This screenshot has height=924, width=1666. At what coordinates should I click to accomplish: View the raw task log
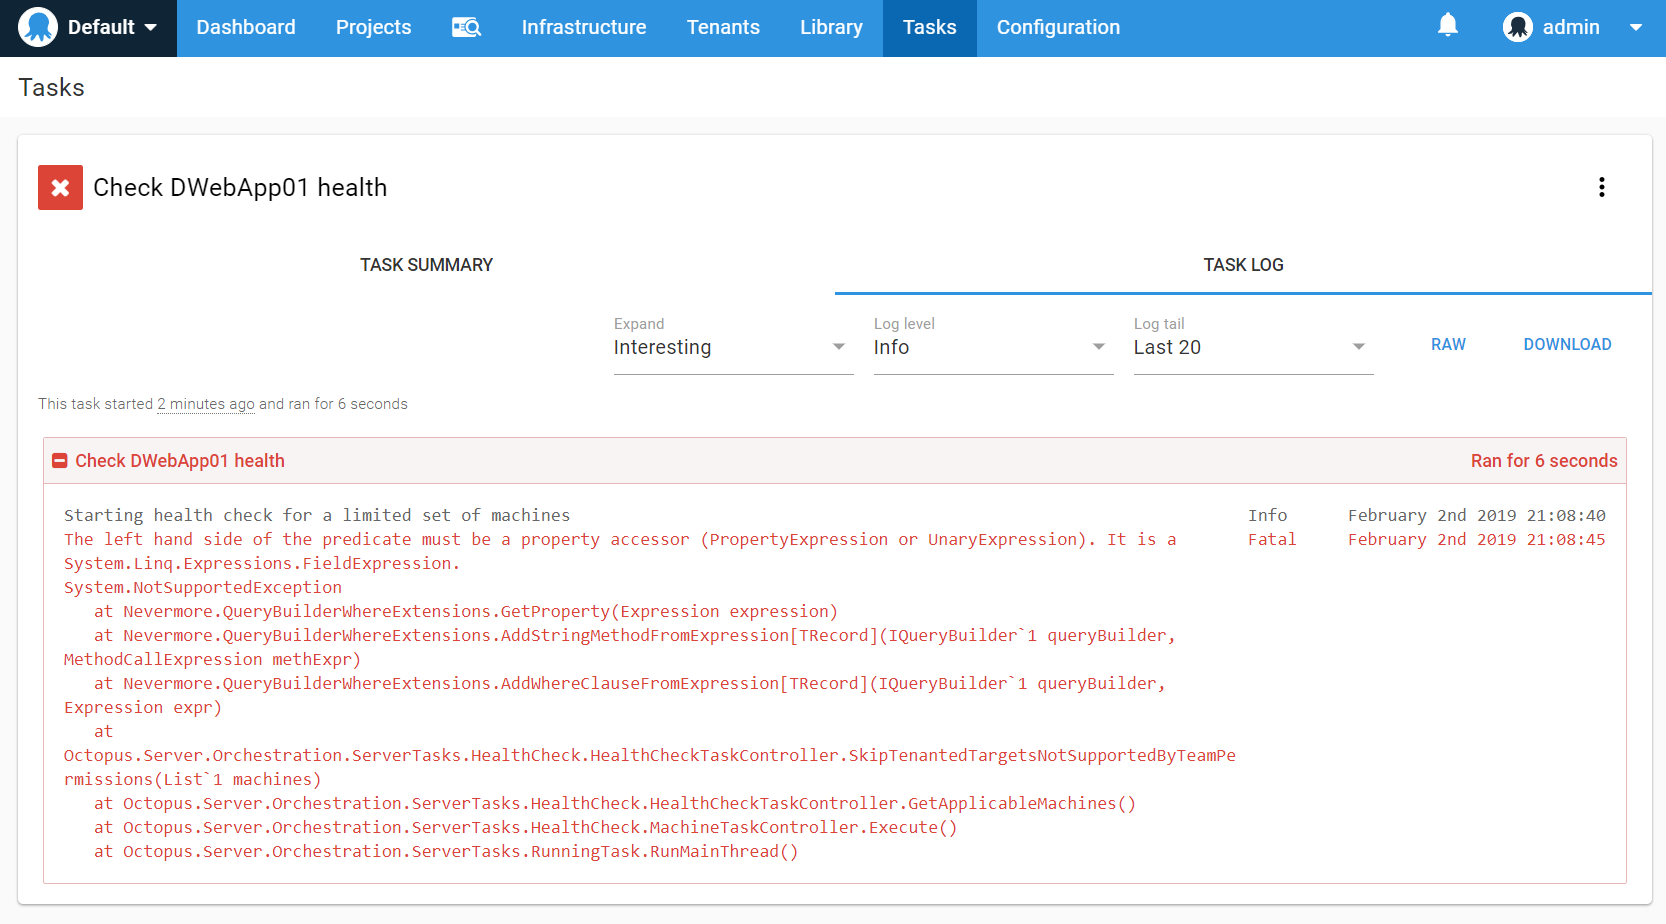[1447, 344]
